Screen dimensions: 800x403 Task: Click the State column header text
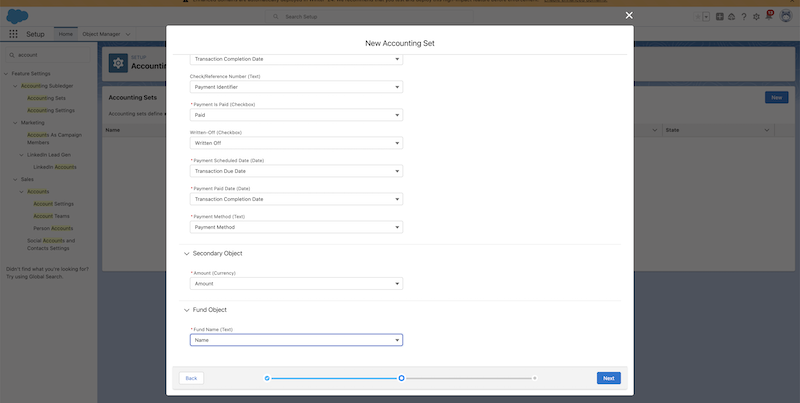tap(672, 130)
